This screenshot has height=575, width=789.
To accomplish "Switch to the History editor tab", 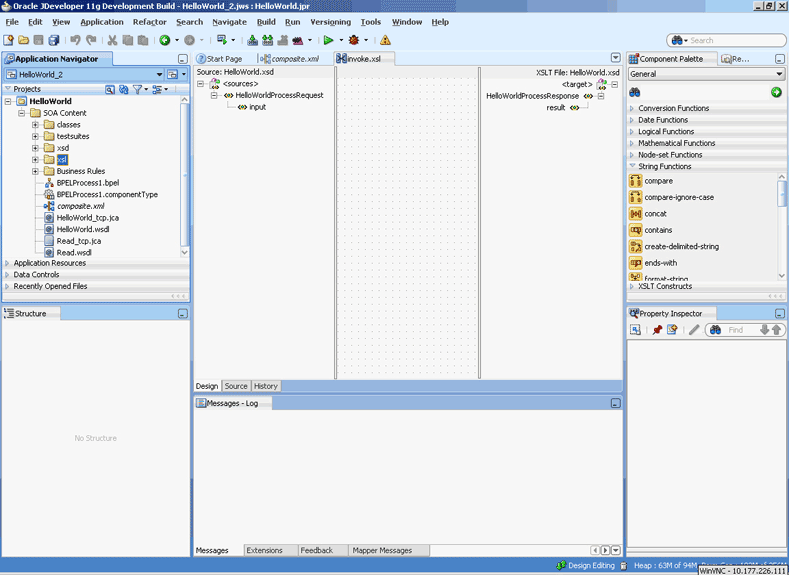I will point(266,386).
